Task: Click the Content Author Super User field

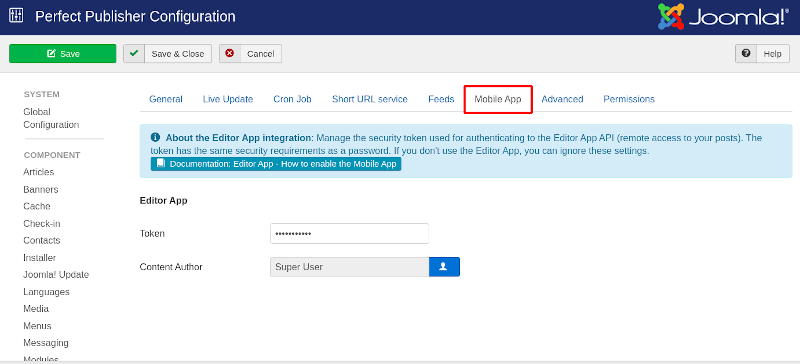Action: [x=349, y=266]
